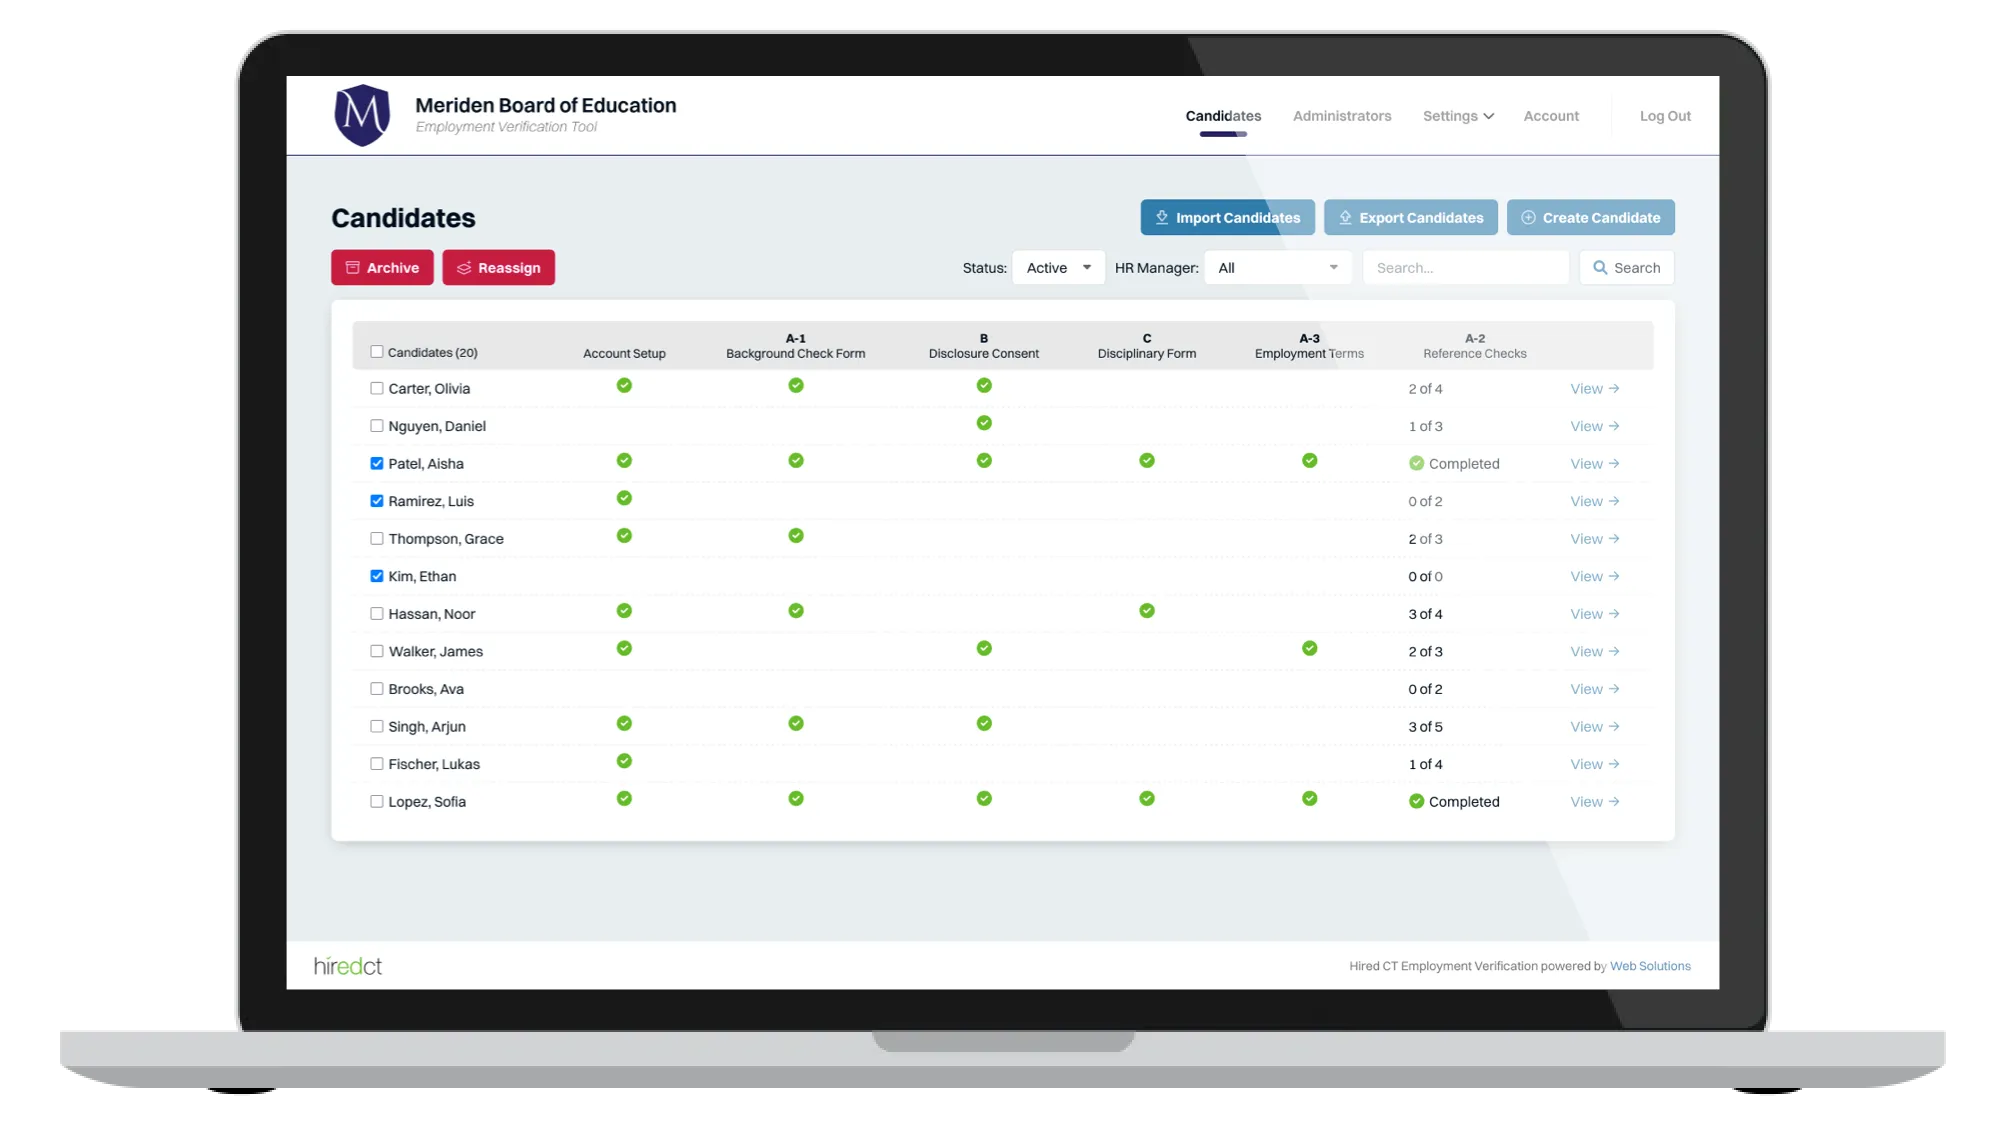The image size is (2000, 1124).
Task: Click the 'B Disclosure Consent' column header
Action: [x=983, y=346]
